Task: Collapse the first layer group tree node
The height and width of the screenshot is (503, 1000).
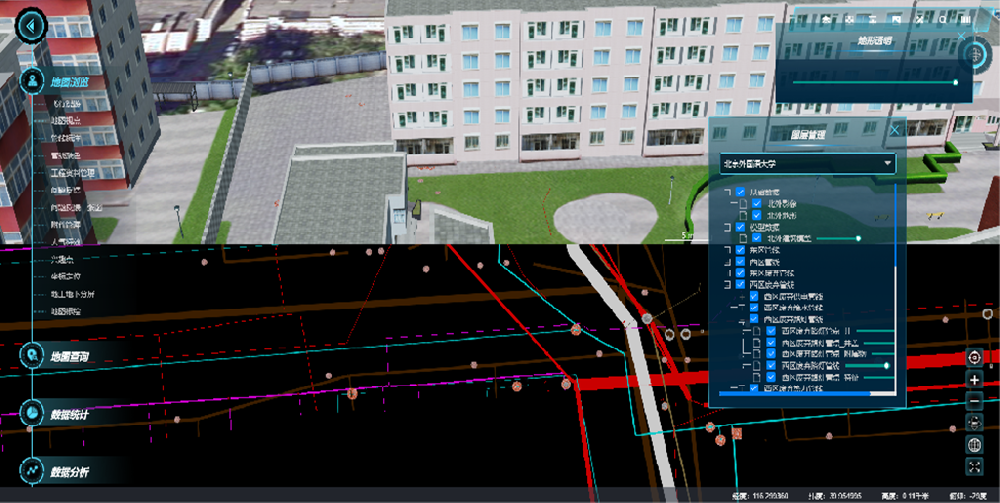Action: click(727, 191)
